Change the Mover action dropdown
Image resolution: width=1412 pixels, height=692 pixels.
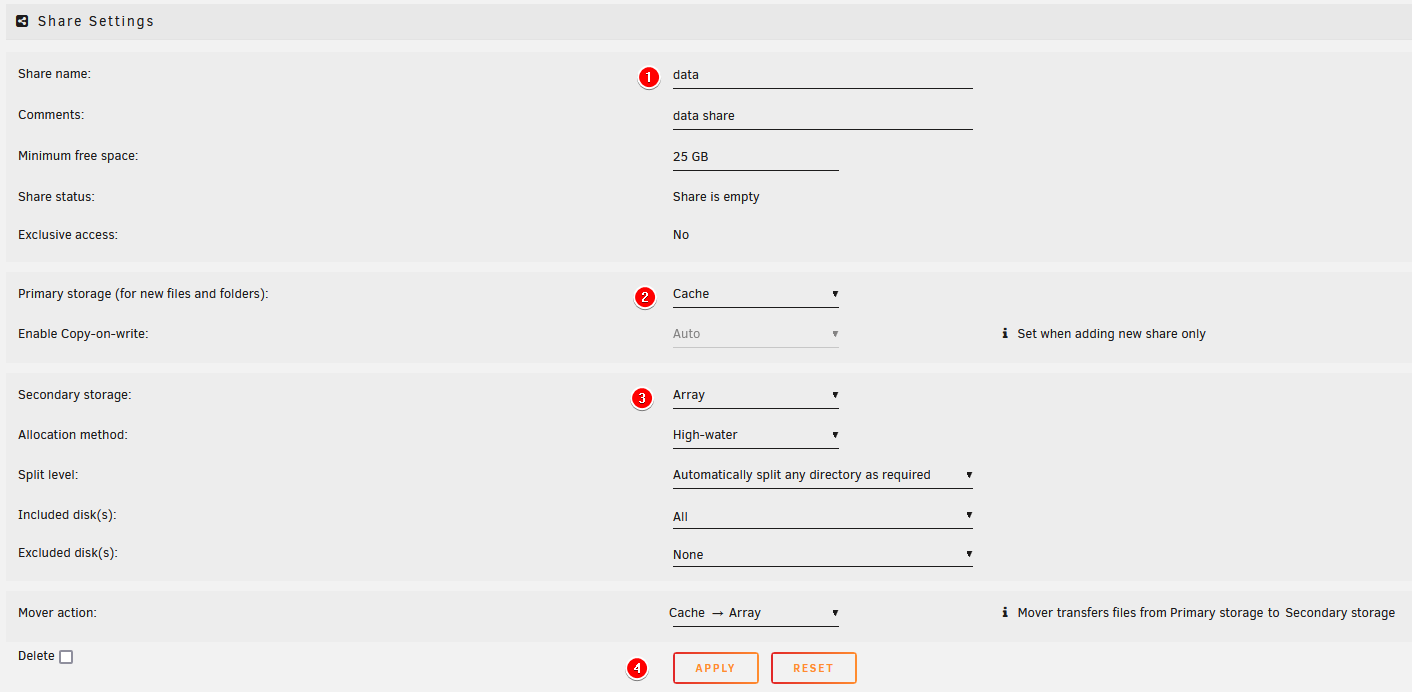[753, 613]
